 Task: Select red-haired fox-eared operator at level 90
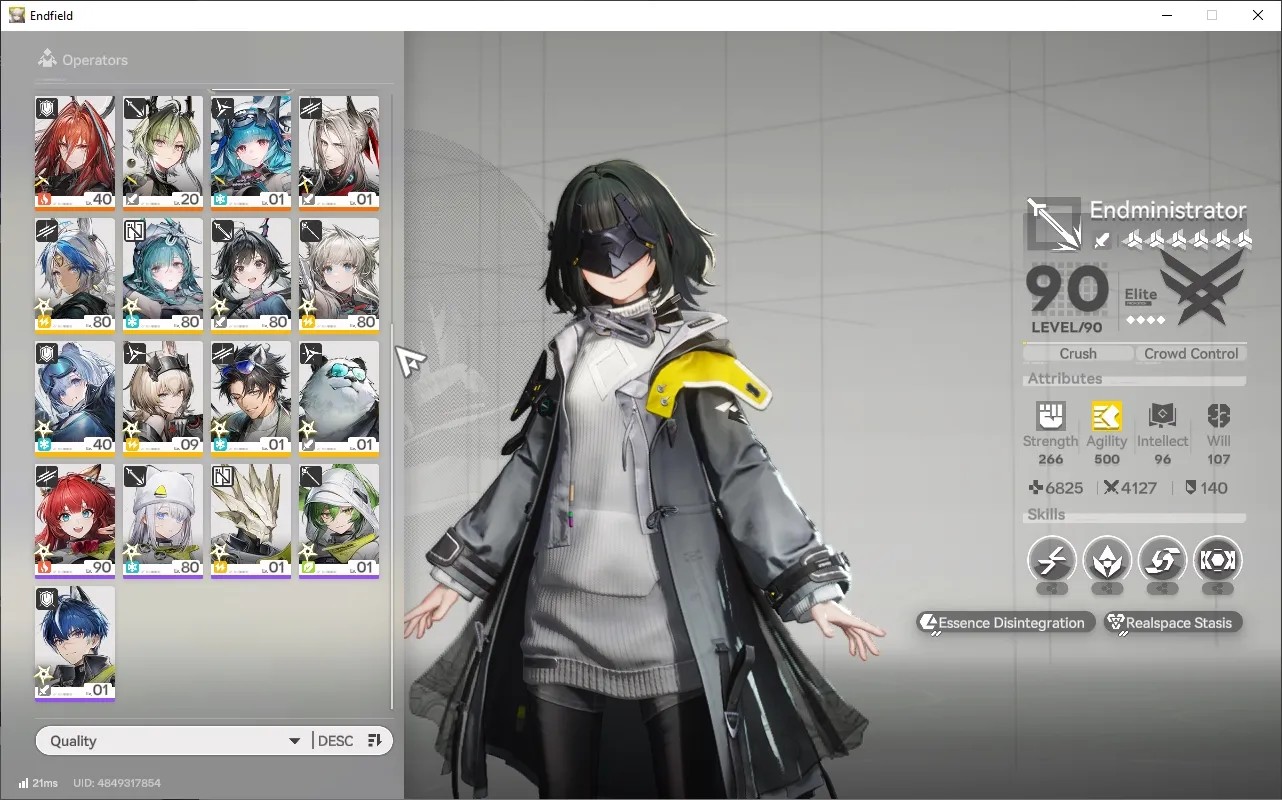[75, 521]
